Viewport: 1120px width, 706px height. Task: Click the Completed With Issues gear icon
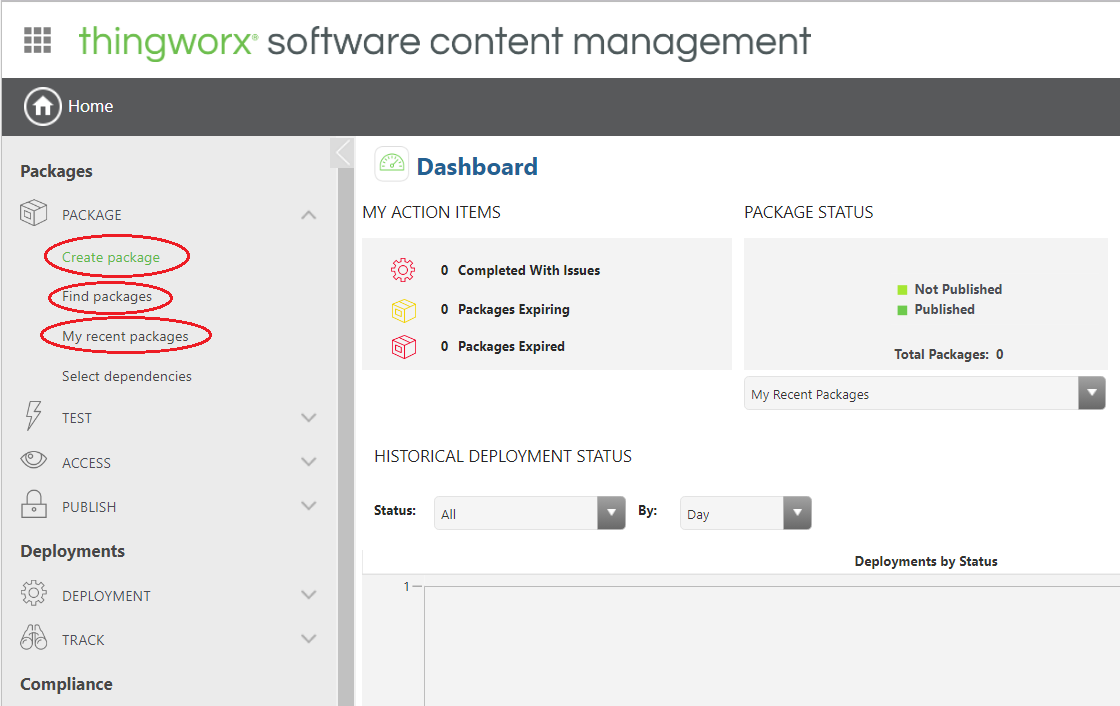tap(402, 269)
